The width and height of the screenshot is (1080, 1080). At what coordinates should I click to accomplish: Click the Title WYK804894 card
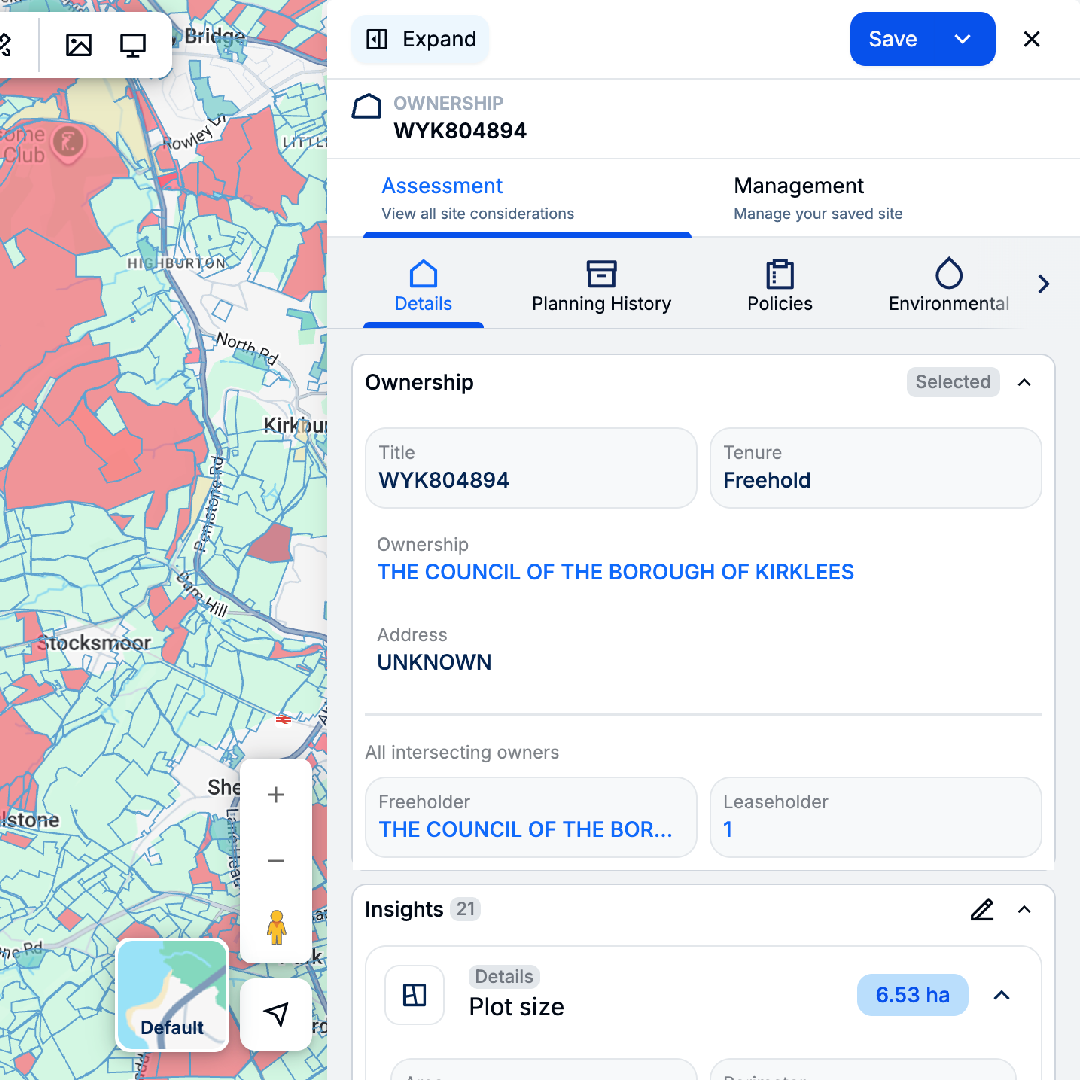click(531, 468)
